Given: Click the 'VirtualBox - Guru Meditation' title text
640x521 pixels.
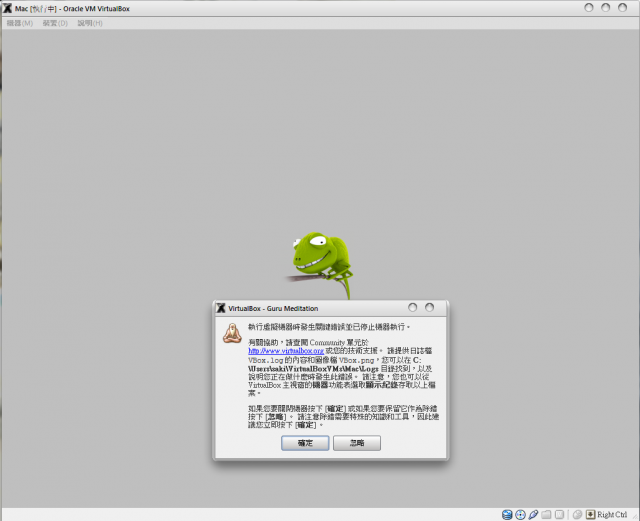Looking at the screenshot, I should pos(273,308).
